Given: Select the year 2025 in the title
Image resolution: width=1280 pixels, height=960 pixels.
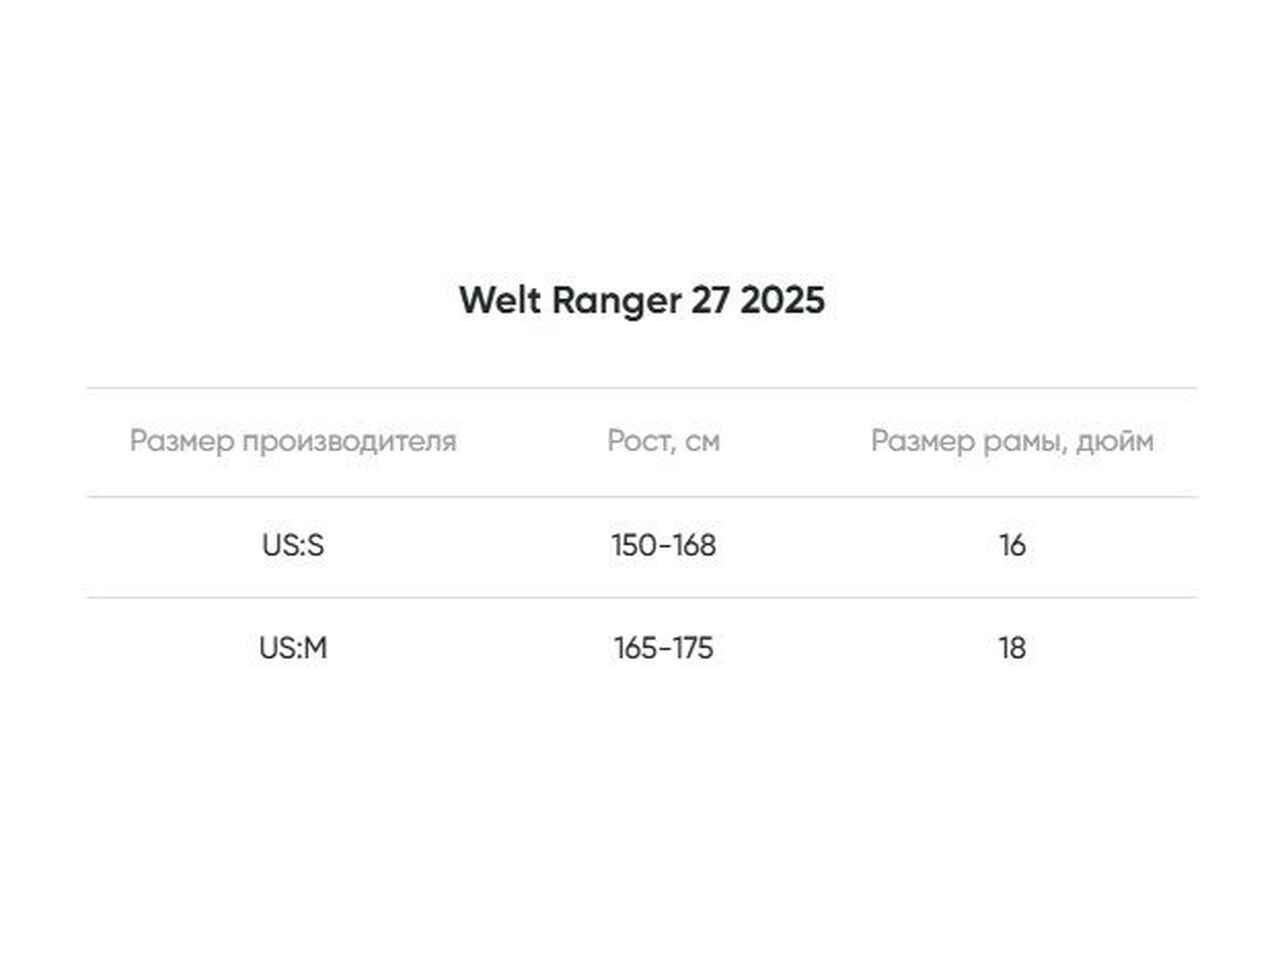Looking at the screenshot, I should [782, 300].
